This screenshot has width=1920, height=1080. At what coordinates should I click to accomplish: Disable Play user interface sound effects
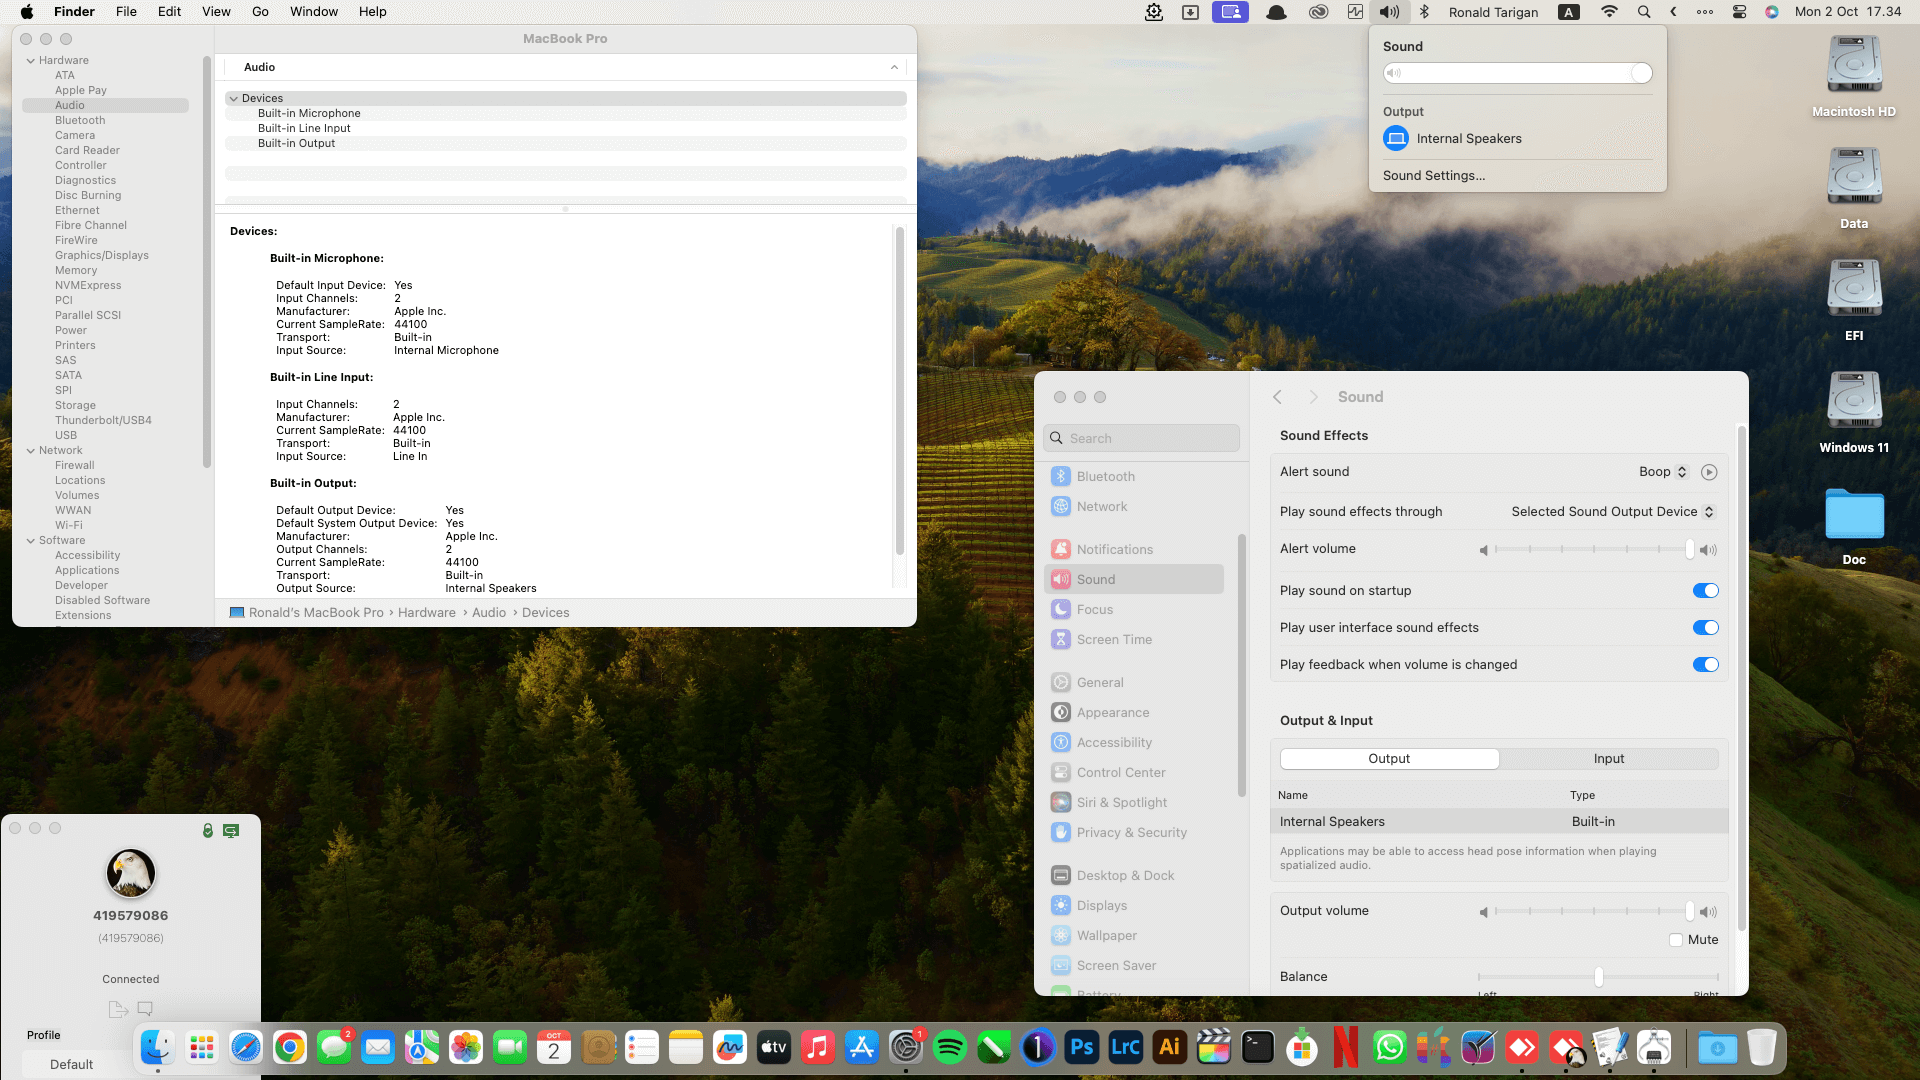(x=1705, y=628)
